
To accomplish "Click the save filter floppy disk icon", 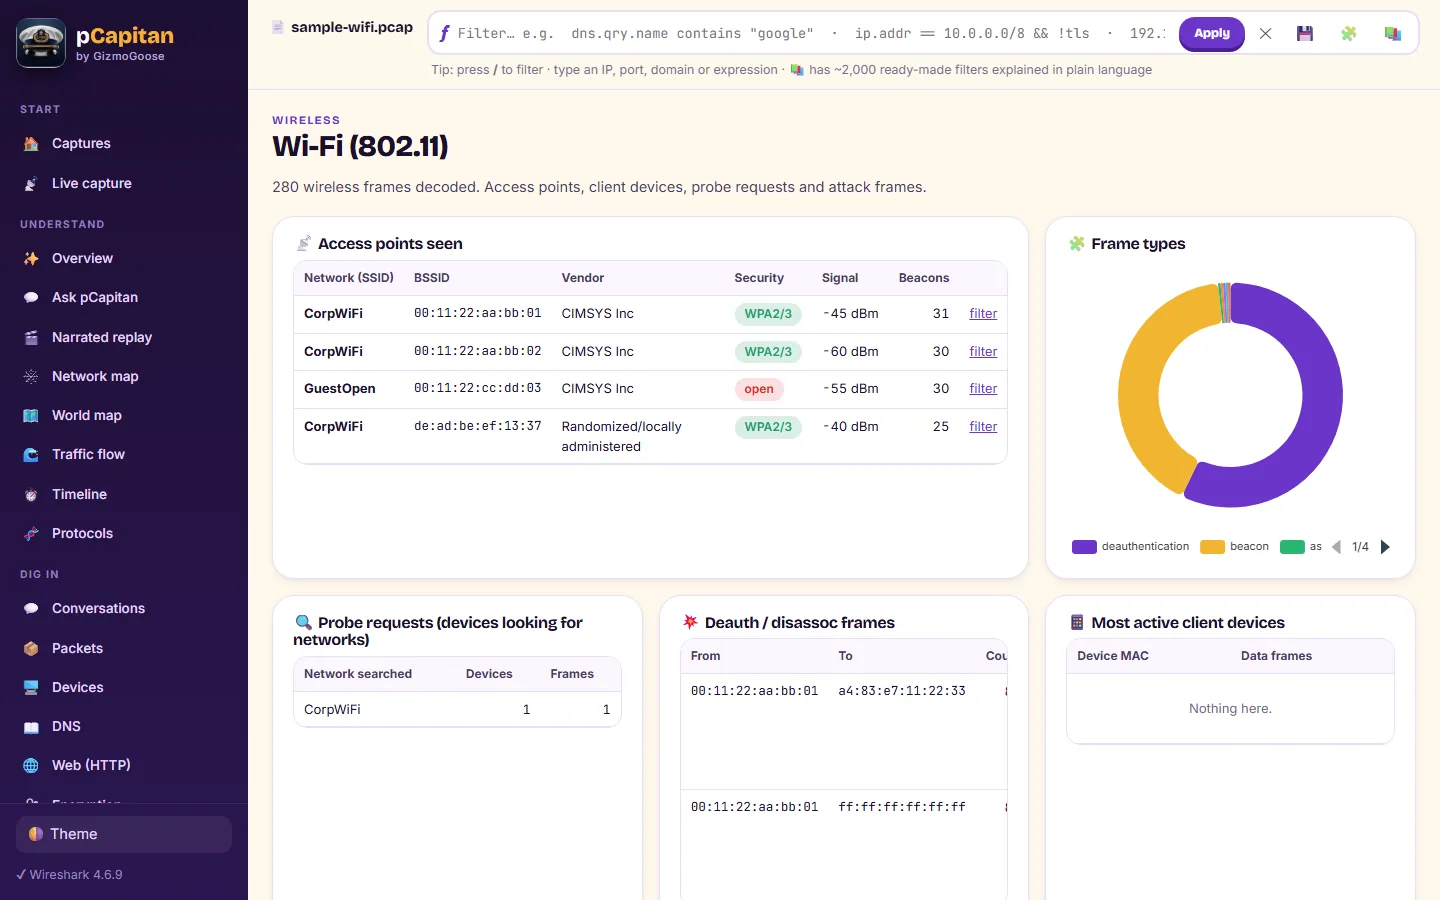I will [x=1305, y=34].
